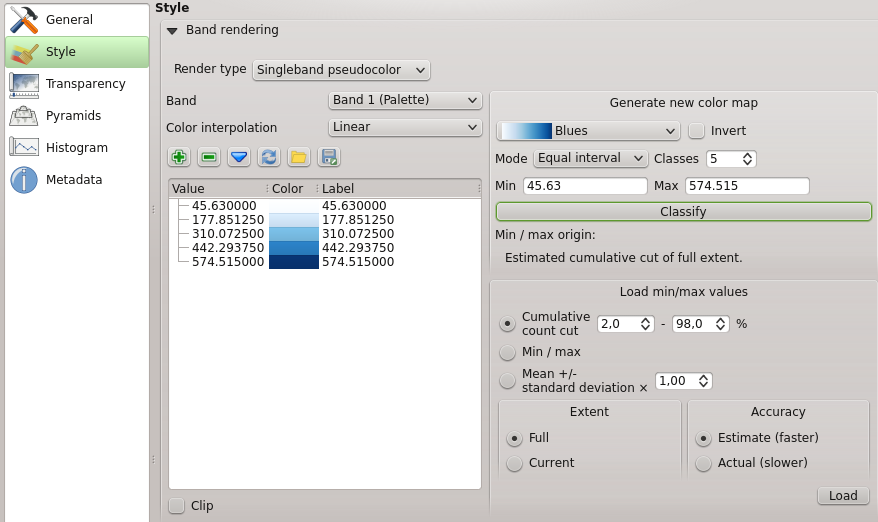
Task: Switch to the Transparency tab
Action: (85, 83)
